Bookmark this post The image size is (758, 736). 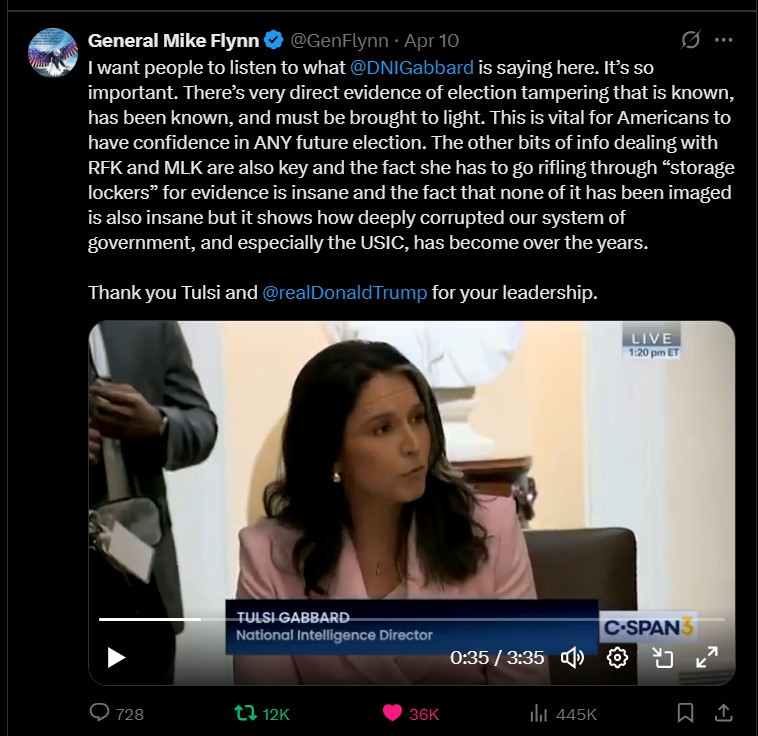click(x=685, y=713)
